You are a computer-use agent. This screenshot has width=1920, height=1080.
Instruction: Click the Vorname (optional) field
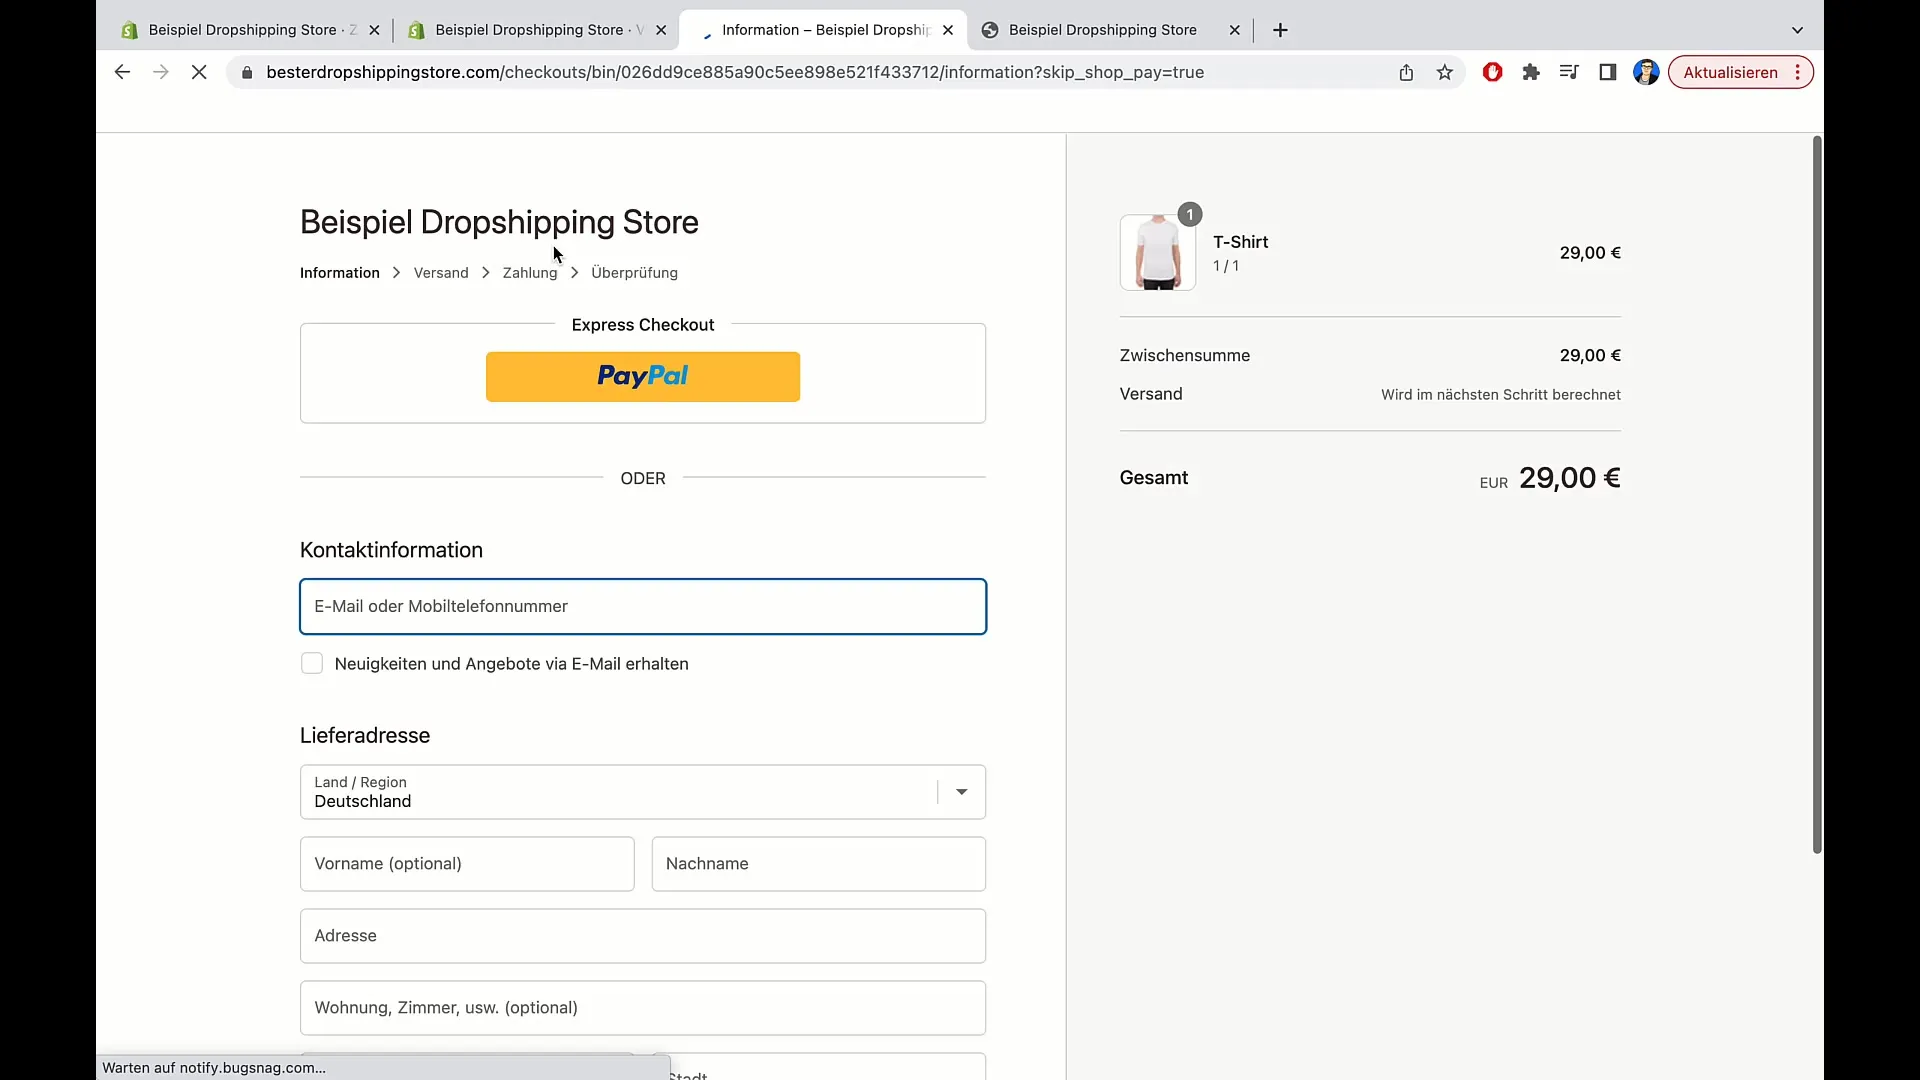(x=467, y=864)
